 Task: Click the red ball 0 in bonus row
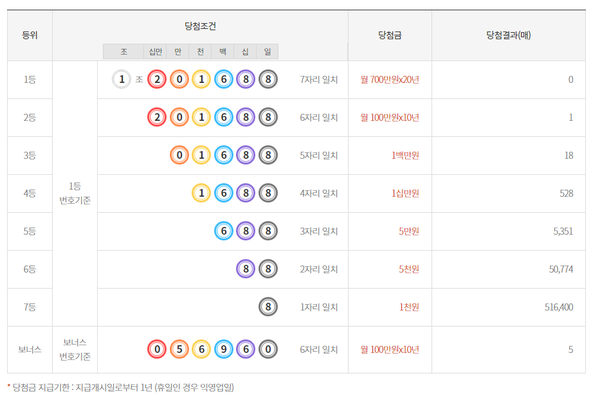tap(157, 349)
